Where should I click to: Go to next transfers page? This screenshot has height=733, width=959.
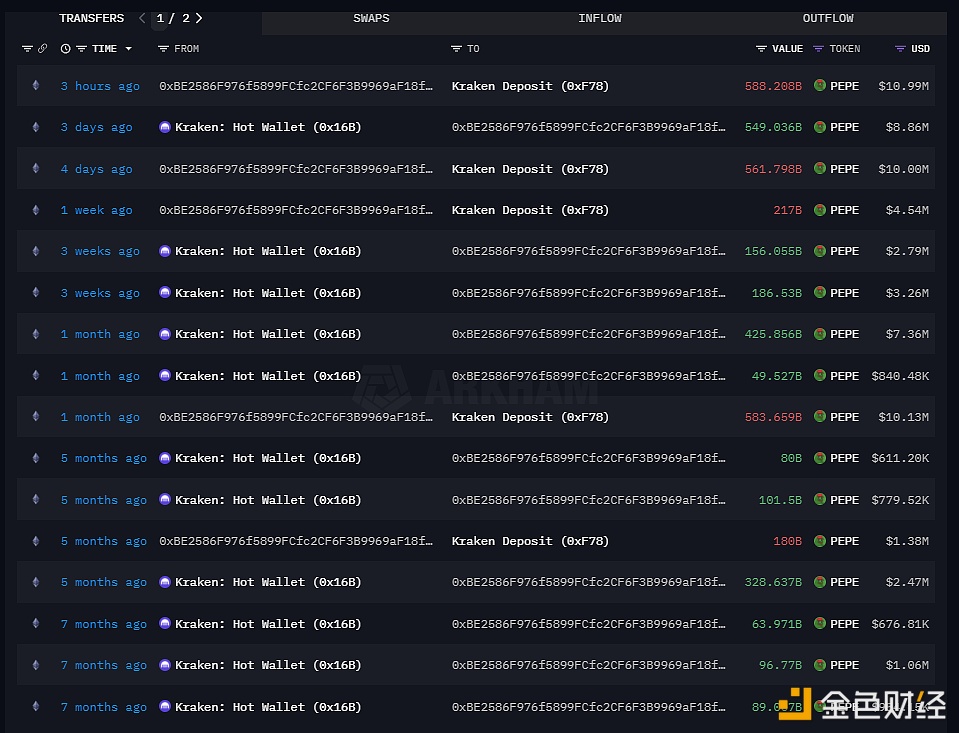pos(199,18)
